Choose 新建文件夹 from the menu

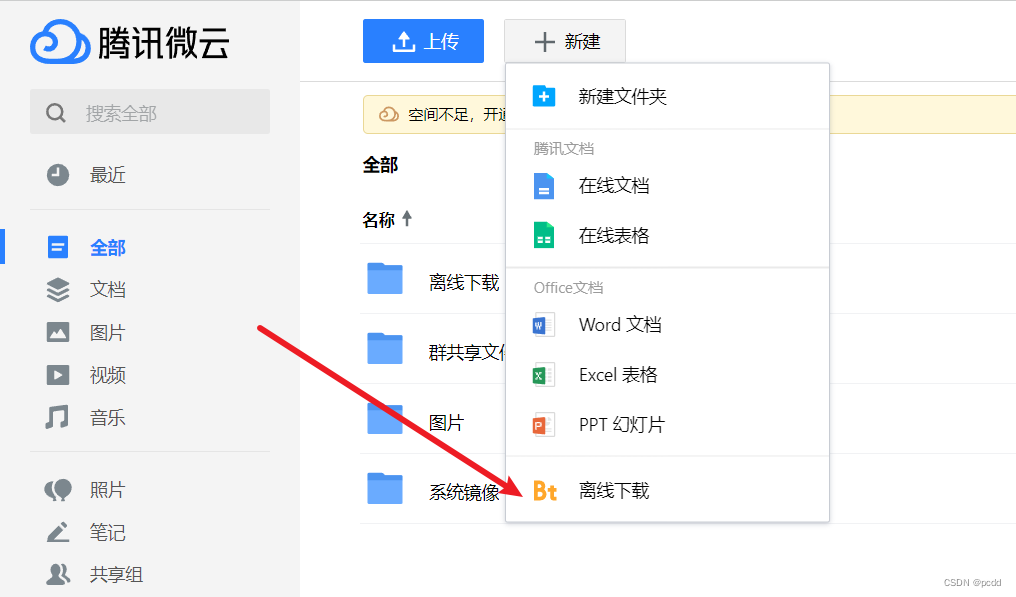667,97
